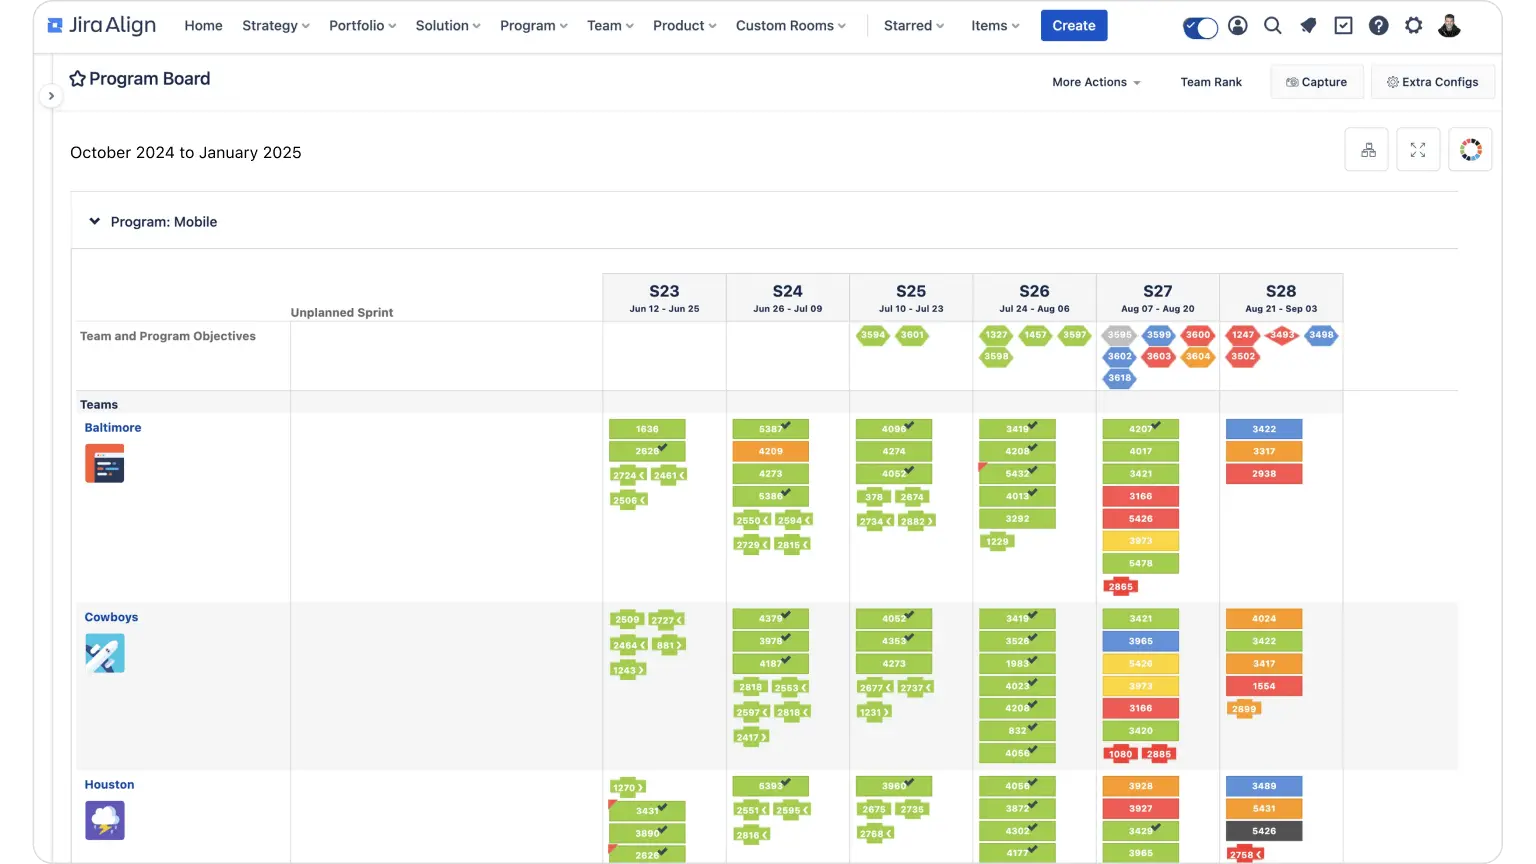Image resolution: width=1536 pixels, height=864 pixels.
Task: Click the Extra Configs button
Action: point(1433,81)
